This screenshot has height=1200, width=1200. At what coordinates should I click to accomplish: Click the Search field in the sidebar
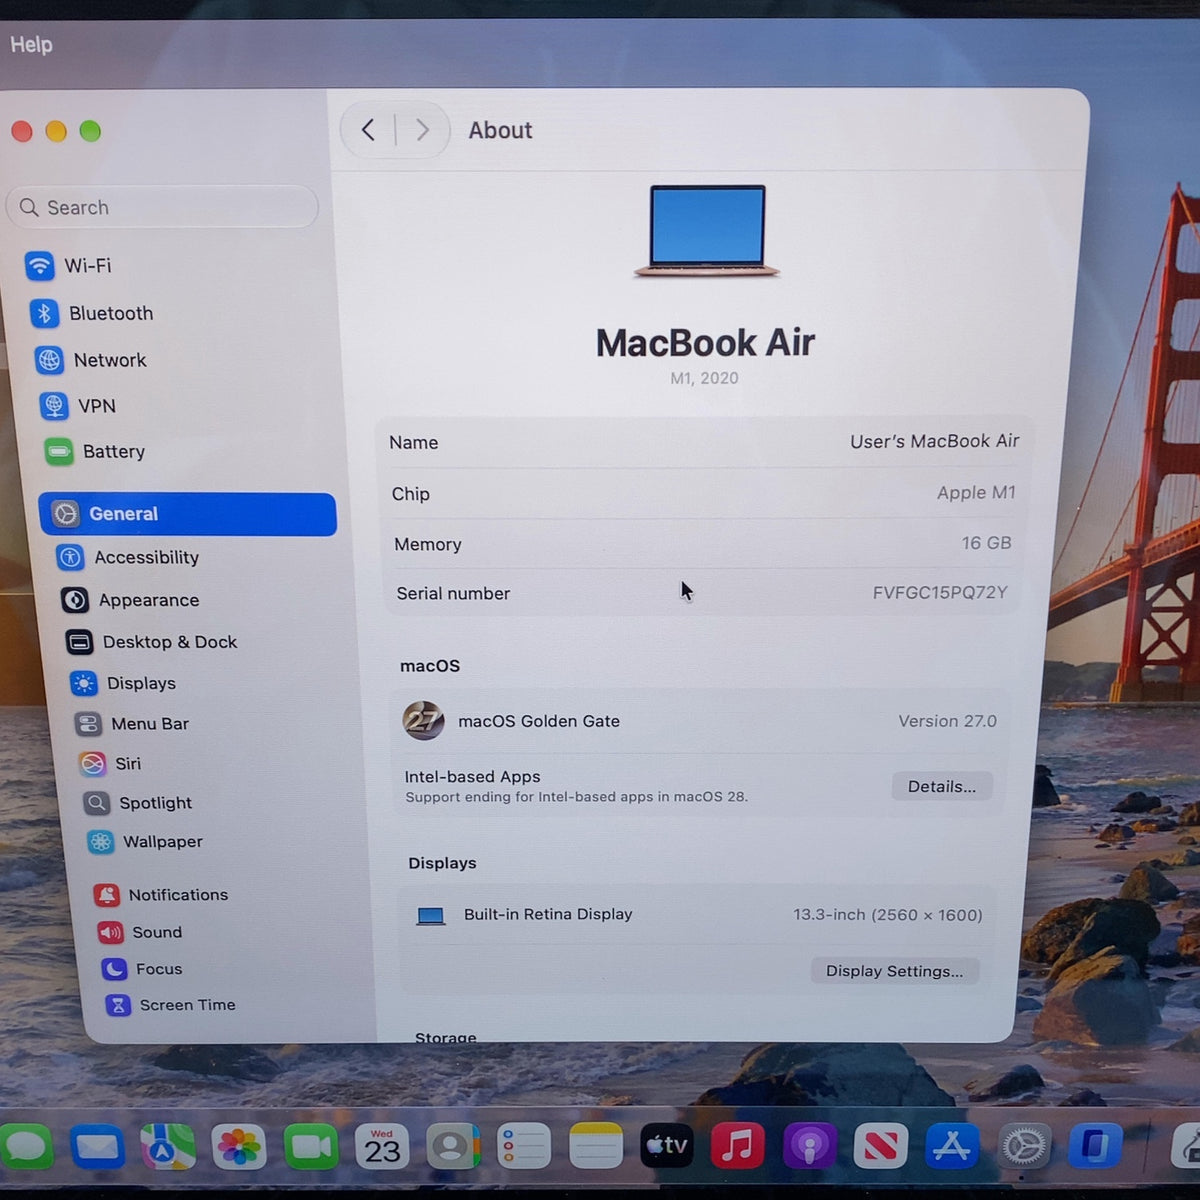click(x=162, y=207)
